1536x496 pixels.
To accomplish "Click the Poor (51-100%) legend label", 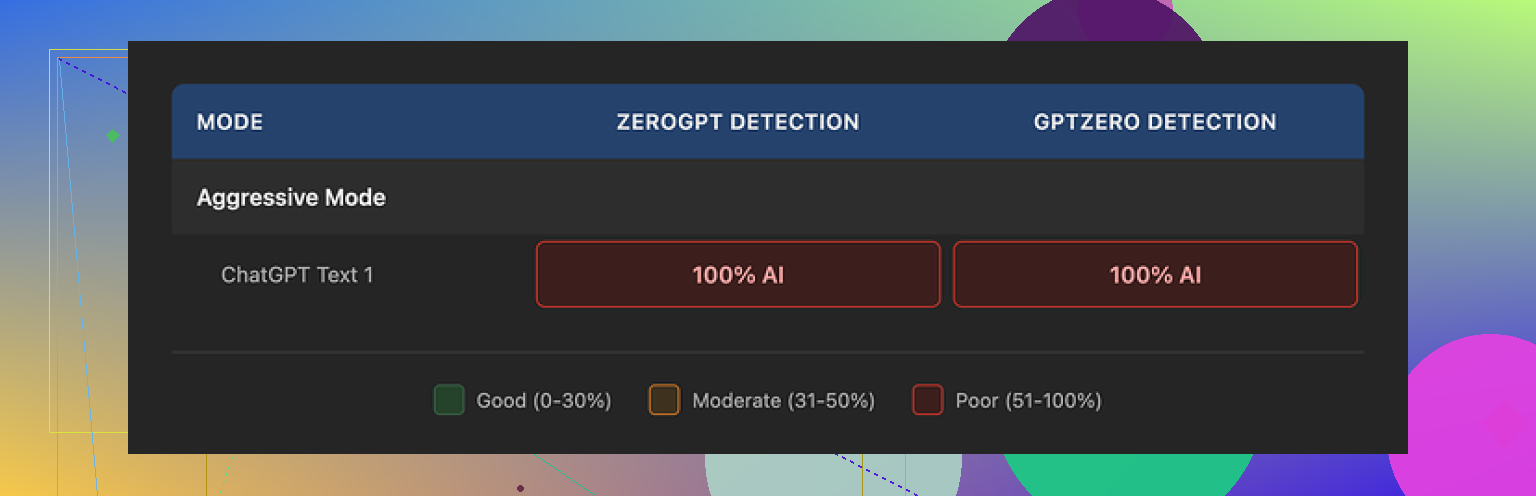I will point(1029,401).
